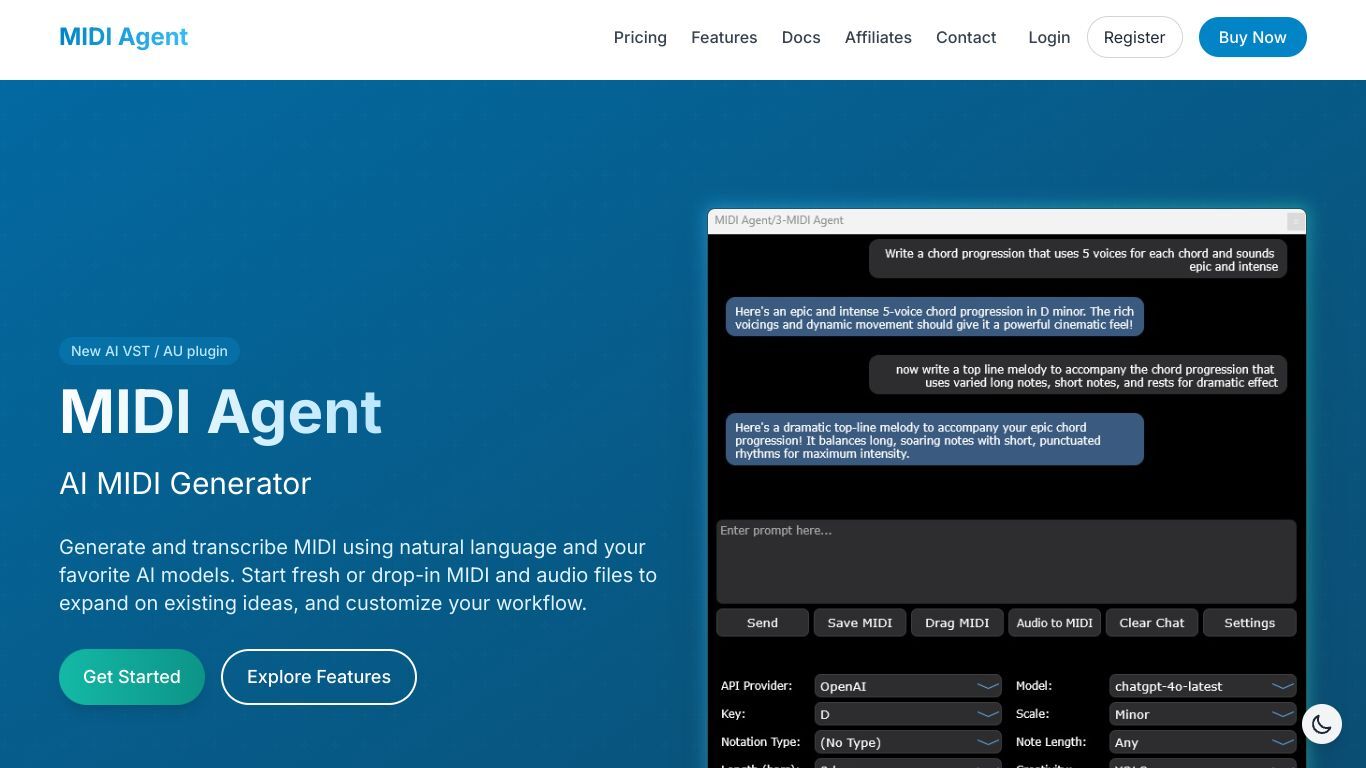Click the Audio to MIDI button
Image resolution: width=1366 pixels, height=768 pixels.
click(1054, 622)
